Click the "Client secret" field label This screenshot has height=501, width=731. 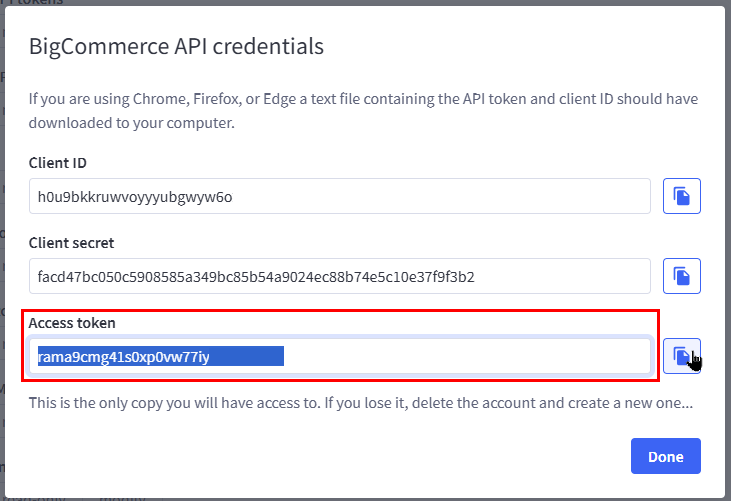(71, 243)
